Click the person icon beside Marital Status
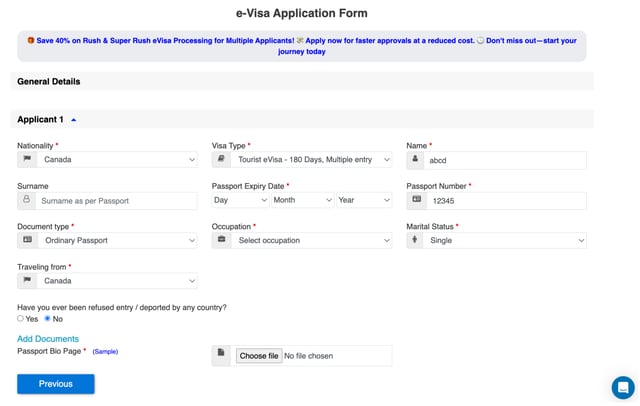The height and width of the screenshot is (406, 640). pyautogui.click(x=415, y=240)
